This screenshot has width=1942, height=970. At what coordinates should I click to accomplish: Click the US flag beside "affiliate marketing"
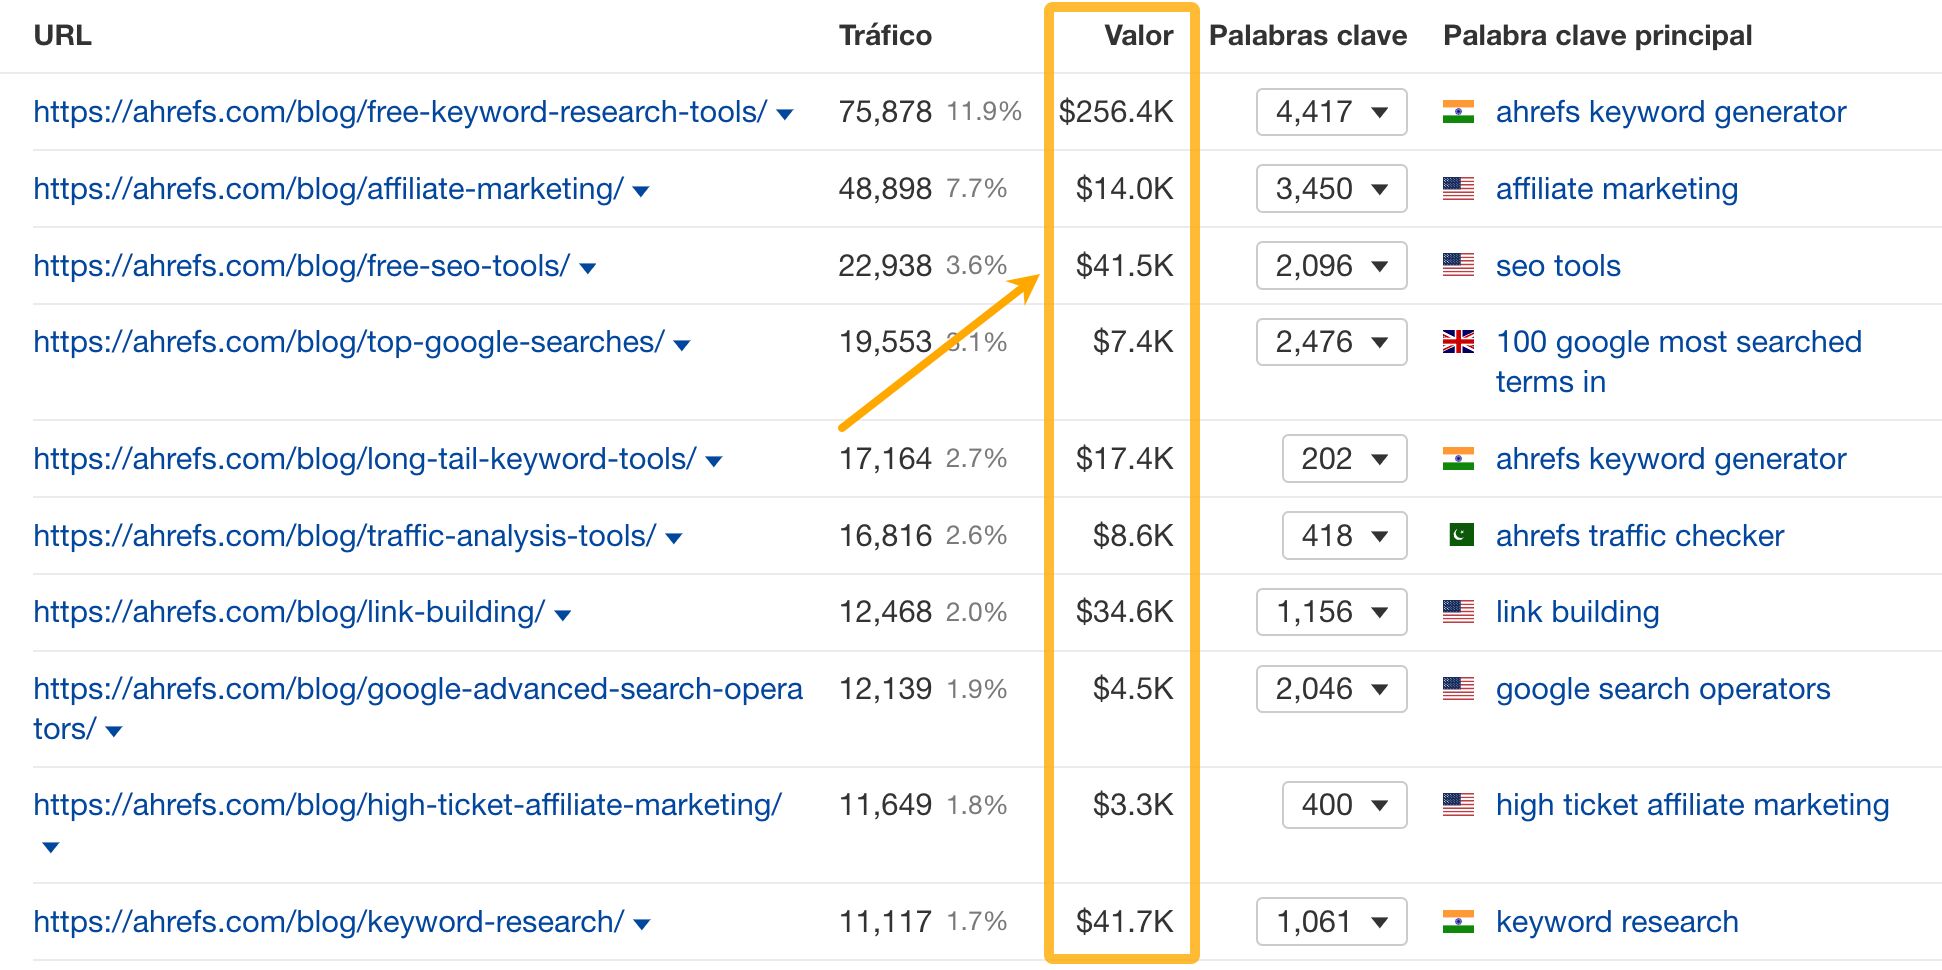coord(1460,188)
